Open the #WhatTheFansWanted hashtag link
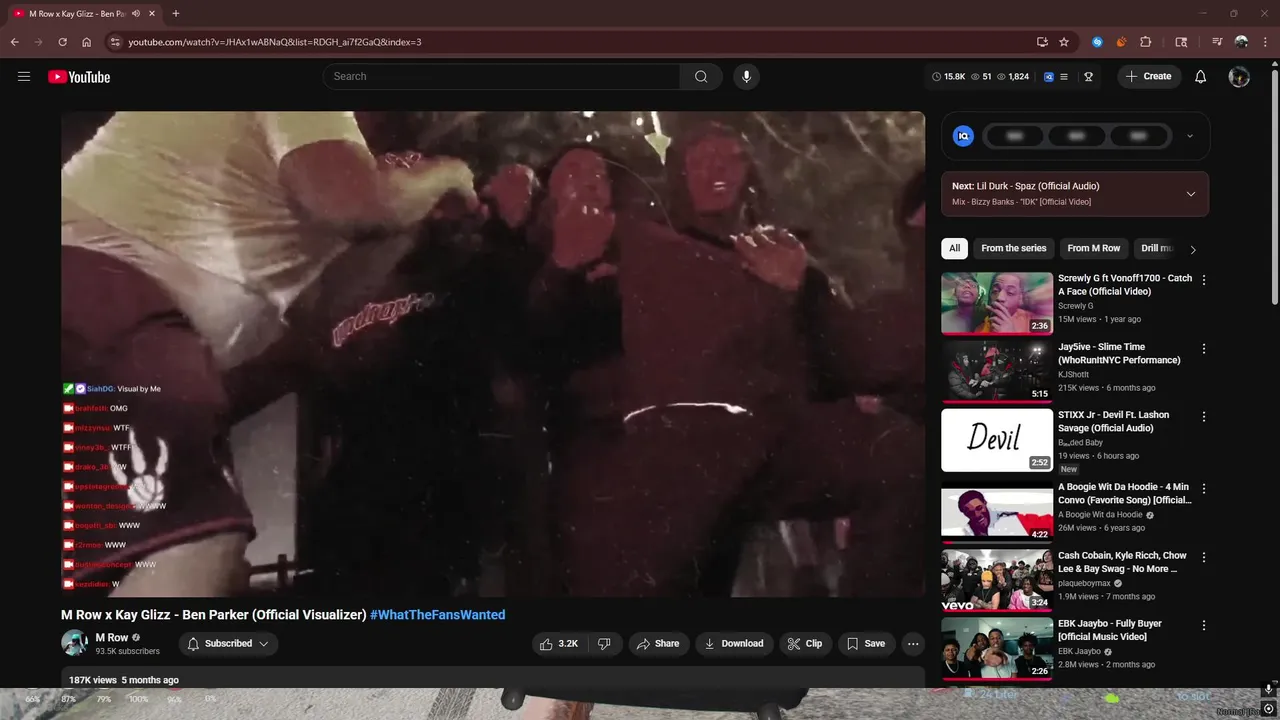 tap(437, 615)
